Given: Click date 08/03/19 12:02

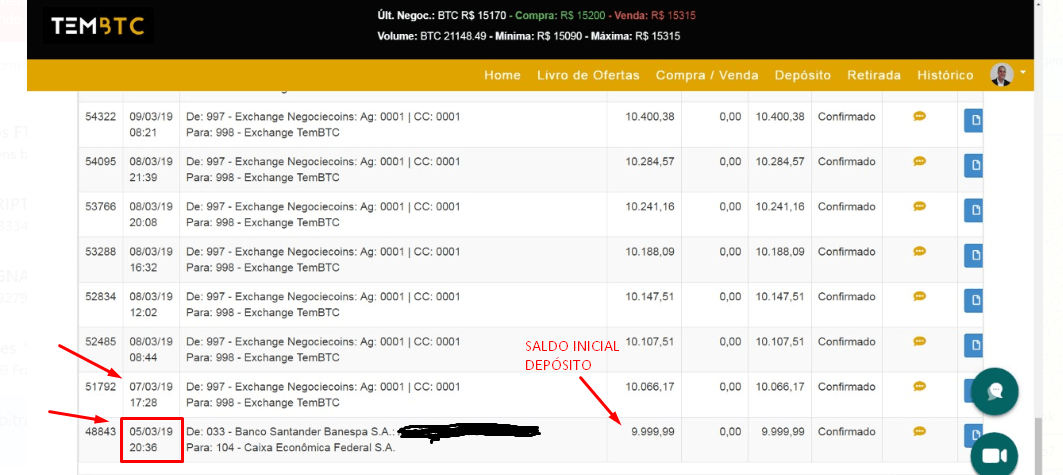Looking at the screenshot, I should pos(151,304).
